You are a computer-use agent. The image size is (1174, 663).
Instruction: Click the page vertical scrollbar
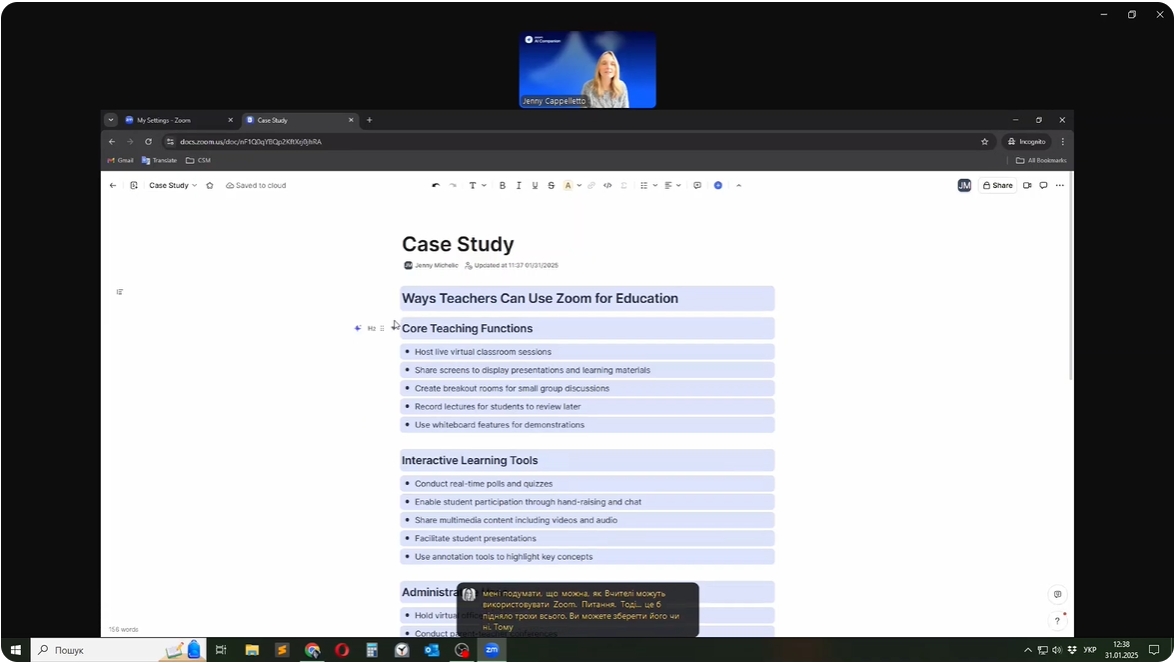pos(1071,277)
